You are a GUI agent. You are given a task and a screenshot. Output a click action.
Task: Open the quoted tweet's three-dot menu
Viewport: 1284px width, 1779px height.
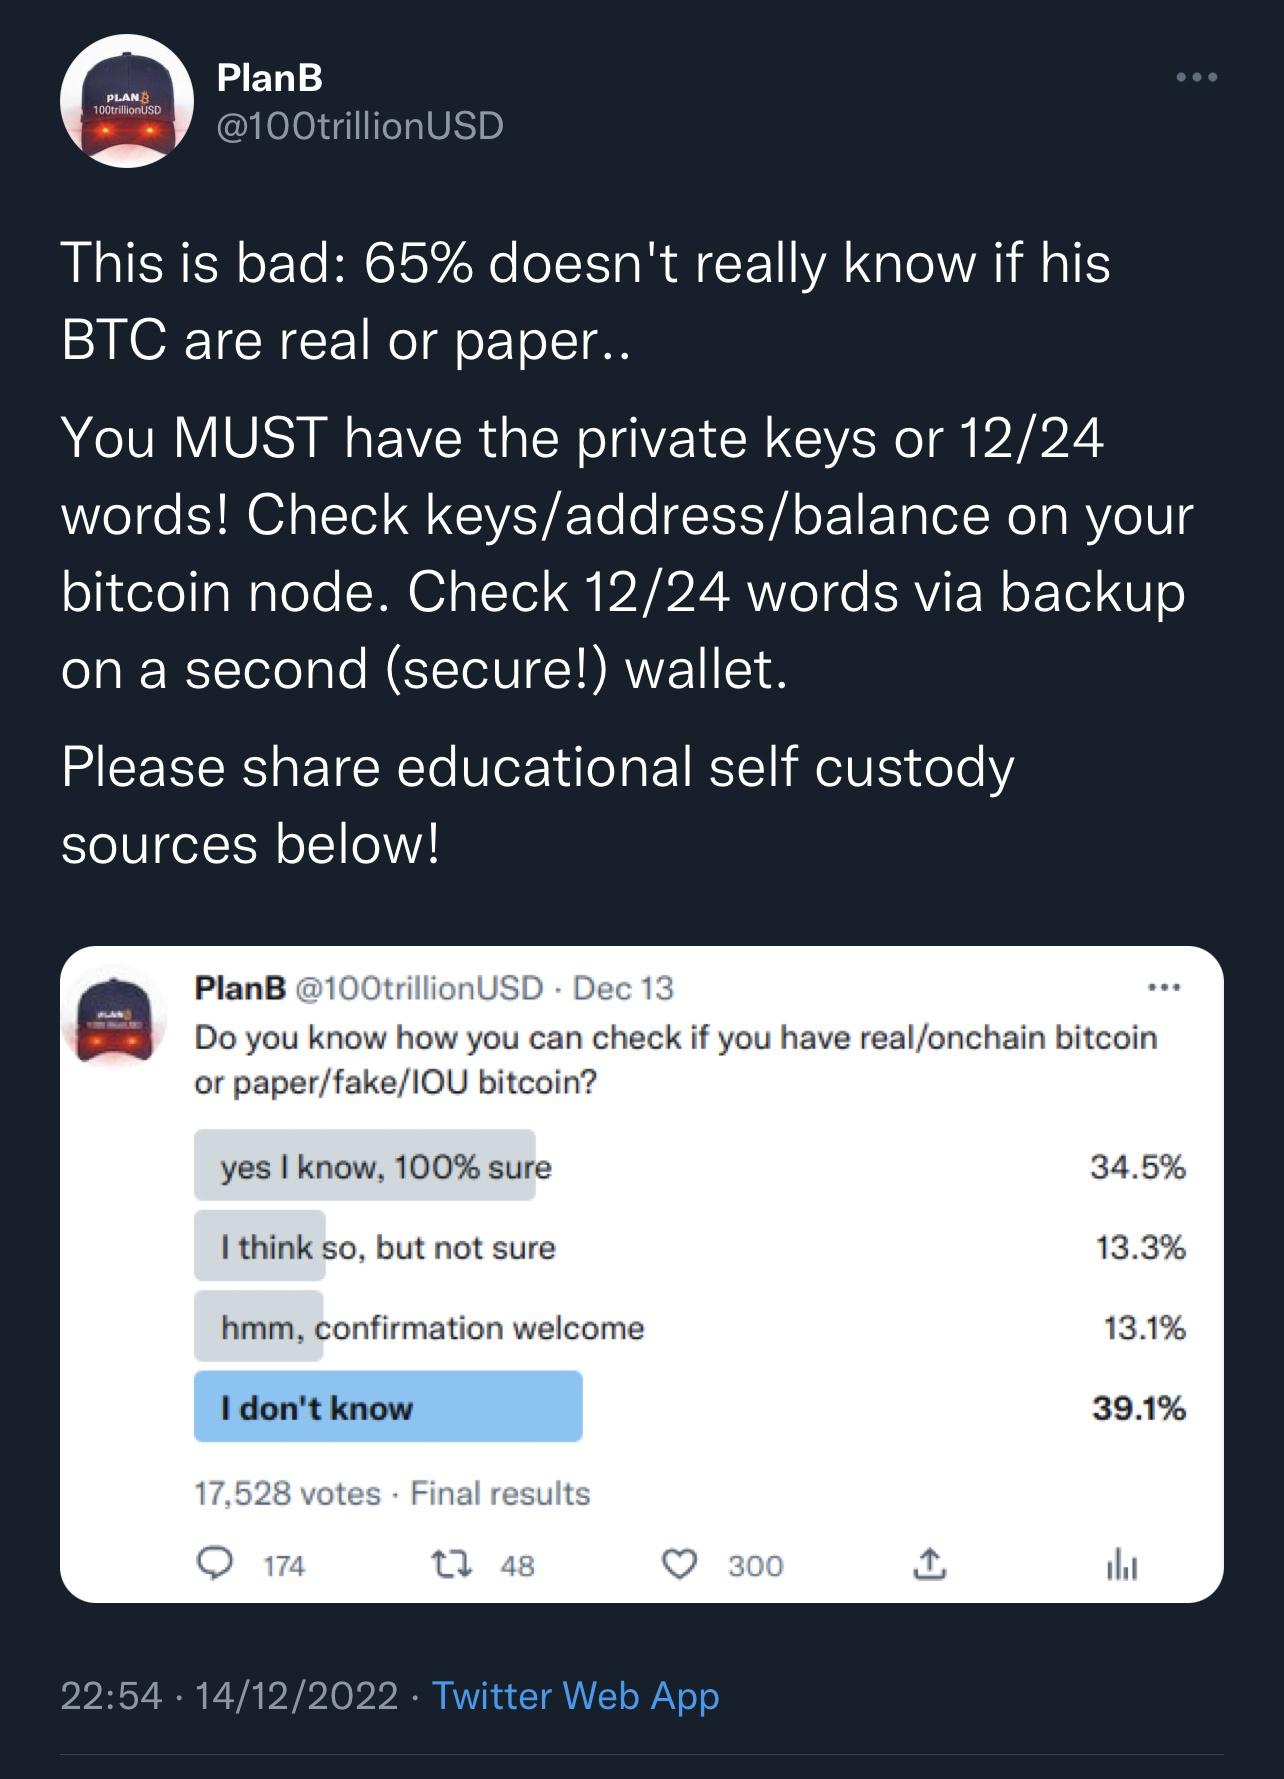pos(1165,988)
